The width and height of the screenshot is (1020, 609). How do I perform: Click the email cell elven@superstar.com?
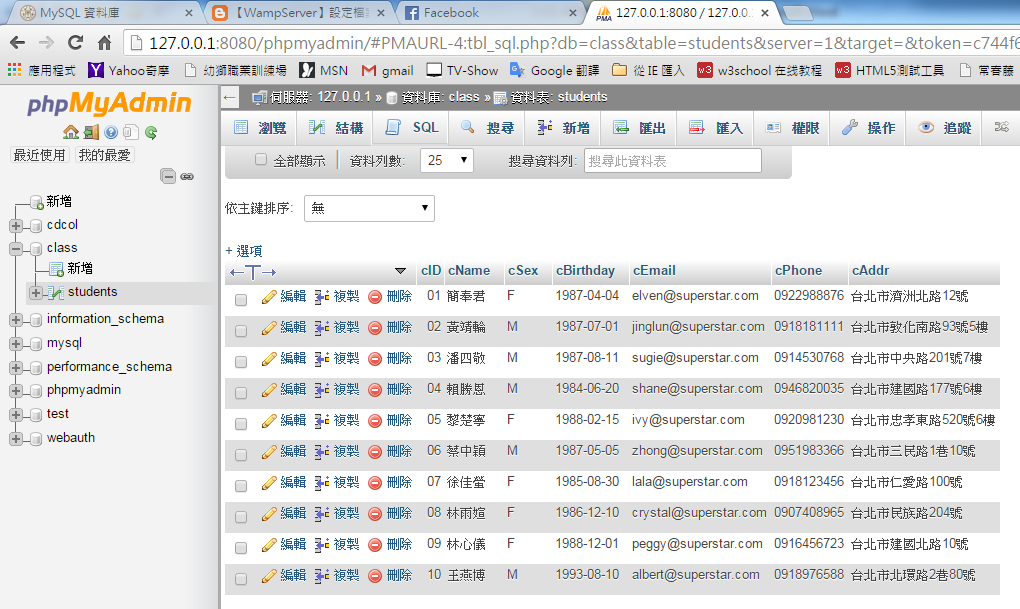click(695, 296)
